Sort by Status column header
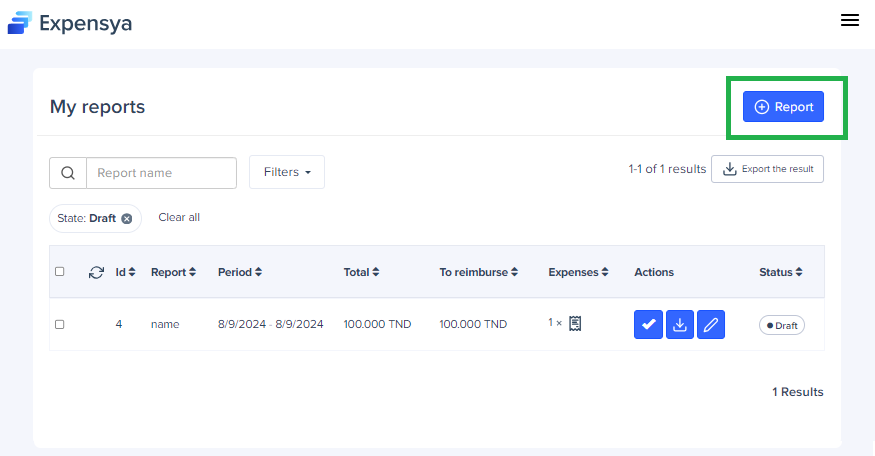 (x=780, y=272)
